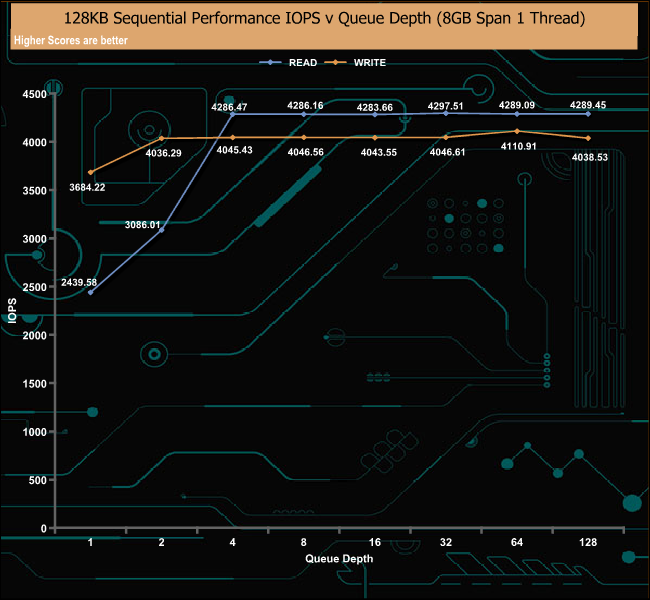This screenshot has width=650, height=600.
Task: Select READ data label 2439.58
Action: click(79, 282)
